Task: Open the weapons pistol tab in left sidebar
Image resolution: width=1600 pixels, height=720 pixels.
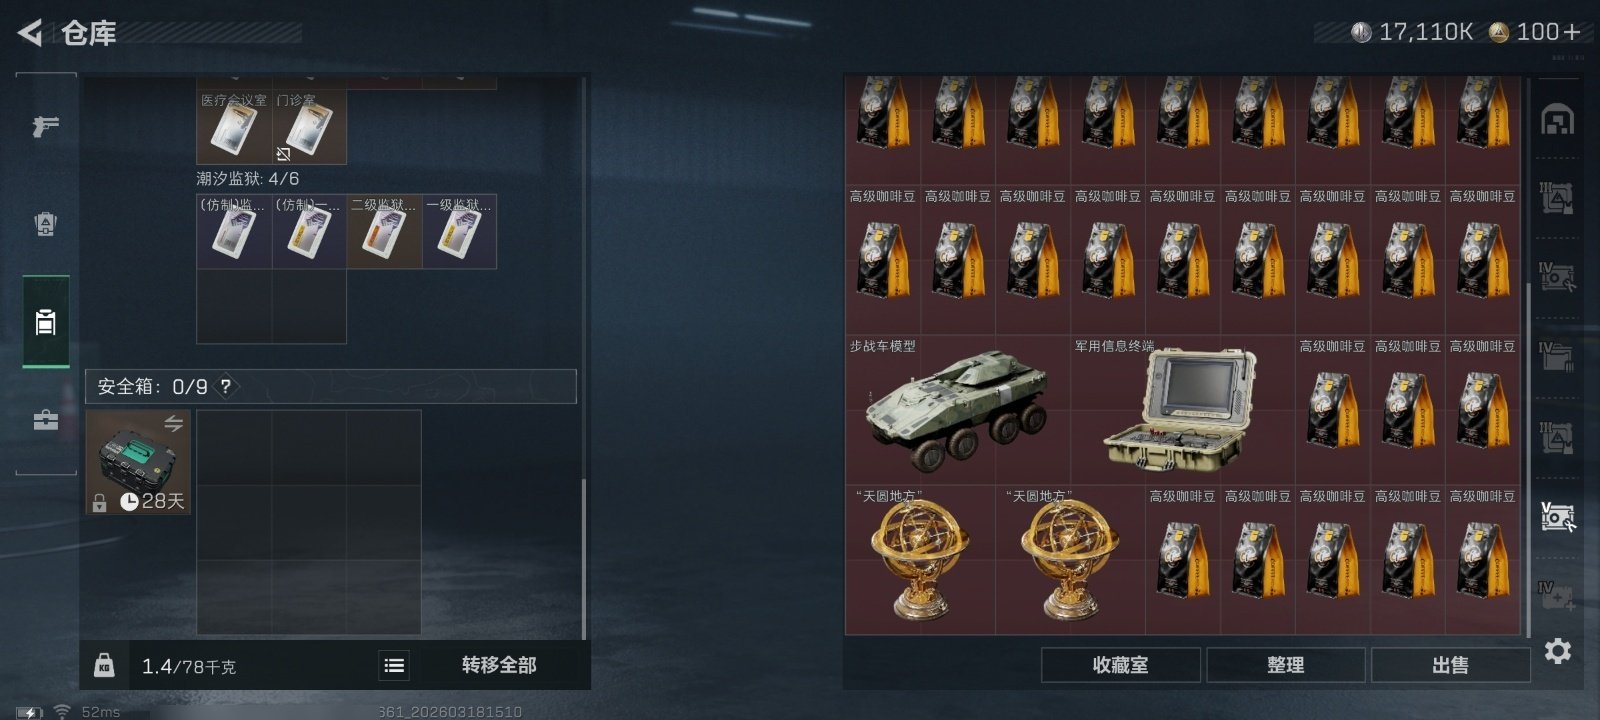Action: [x=45, y=126]
